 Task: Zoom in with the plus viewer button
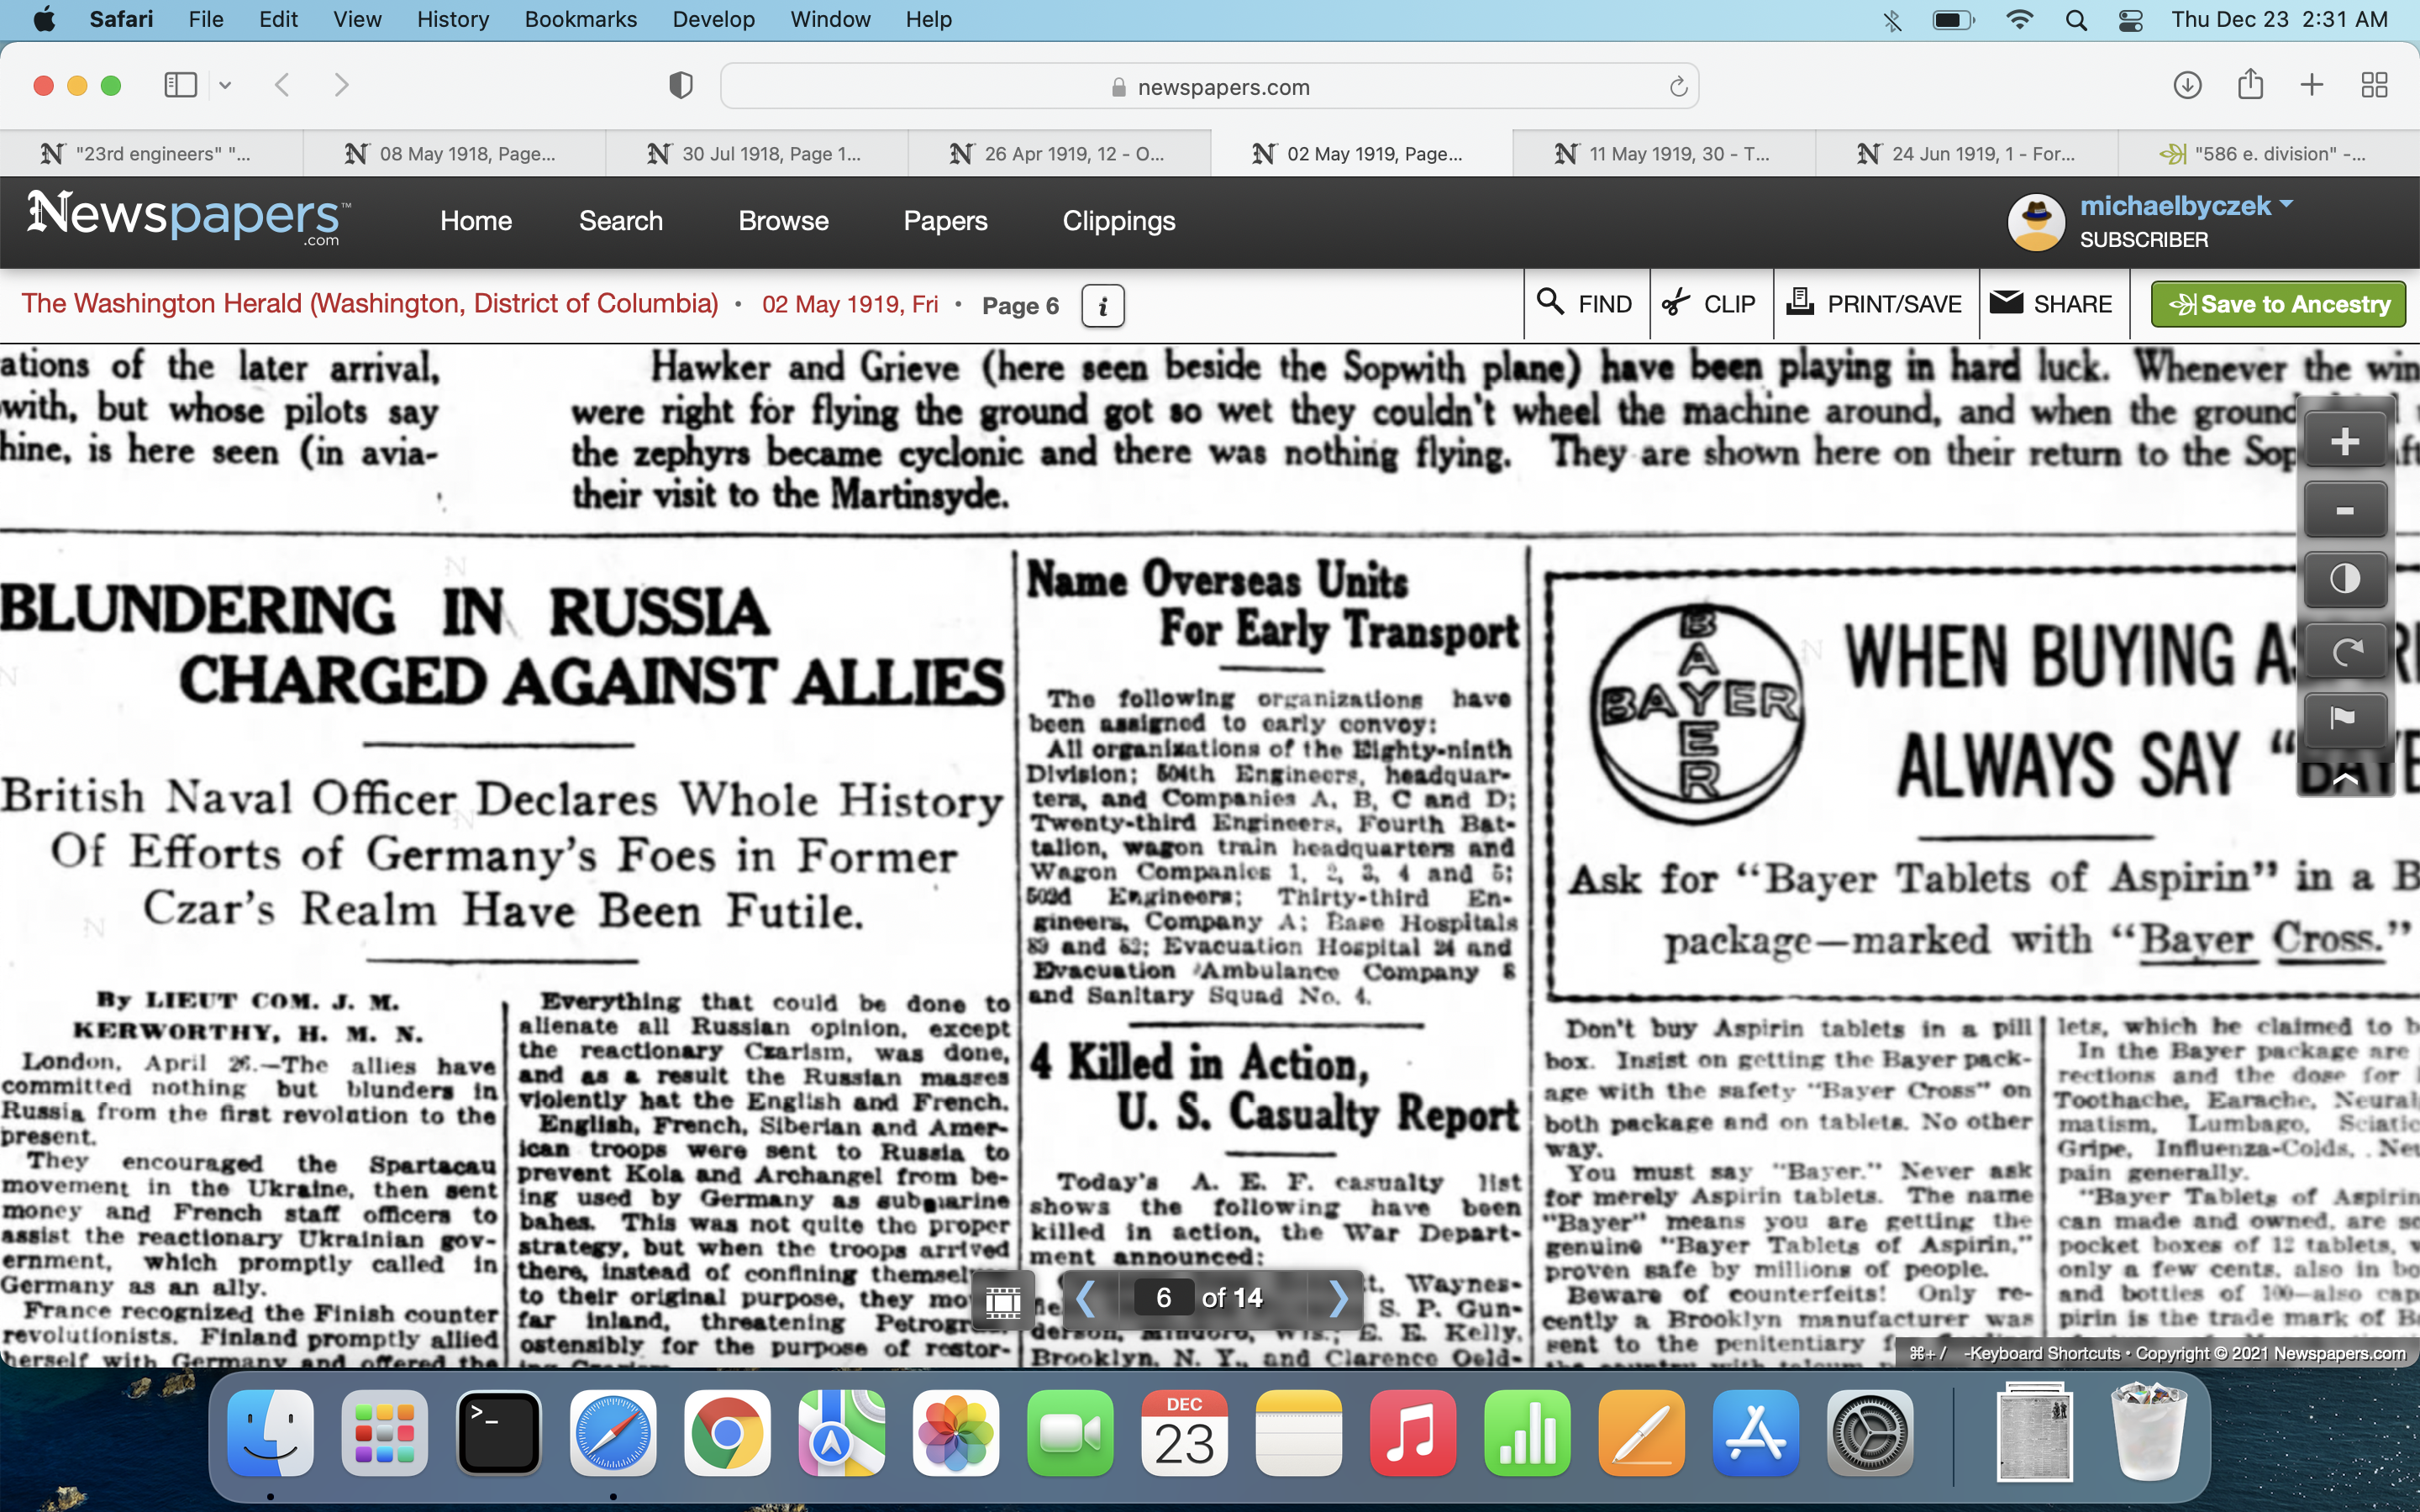(x=2344, y=441)
